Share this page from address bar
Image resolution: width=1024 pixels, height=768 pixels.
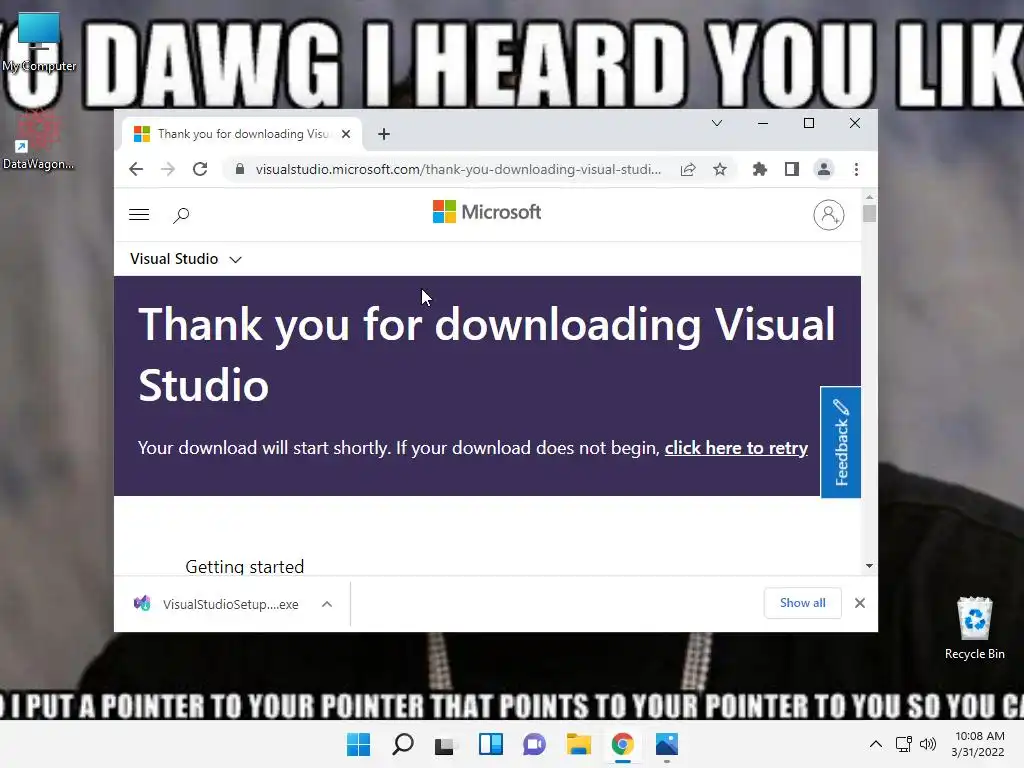tap(688, 170)
